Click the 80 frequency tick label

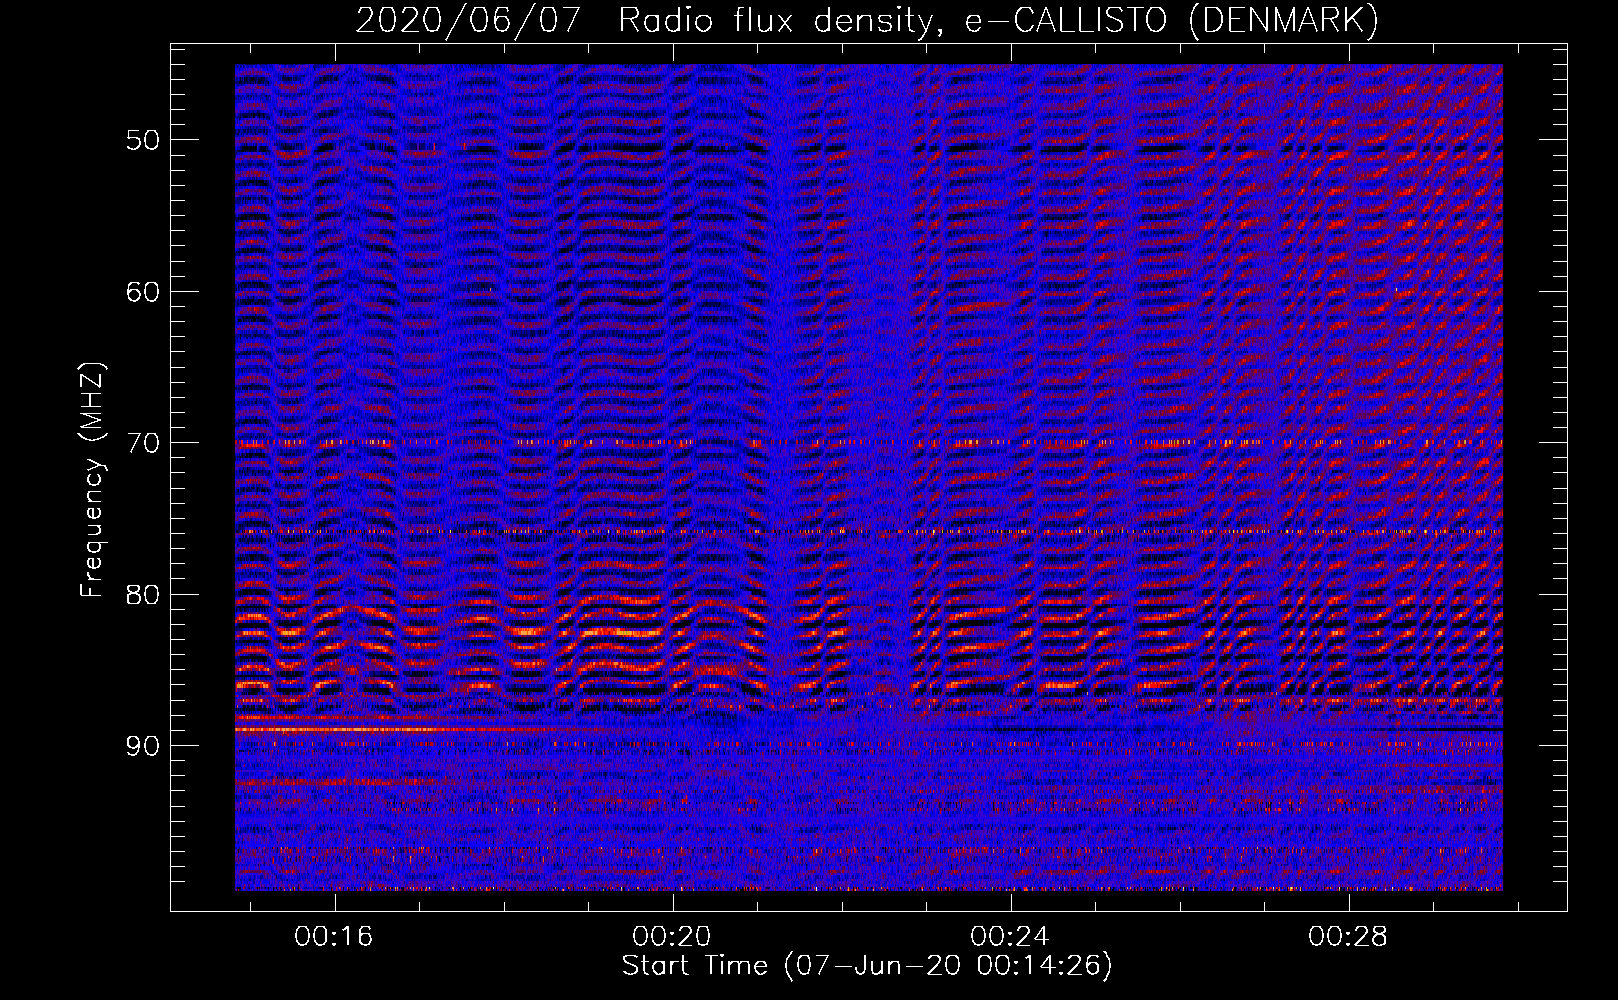click(x=143, y=595)
